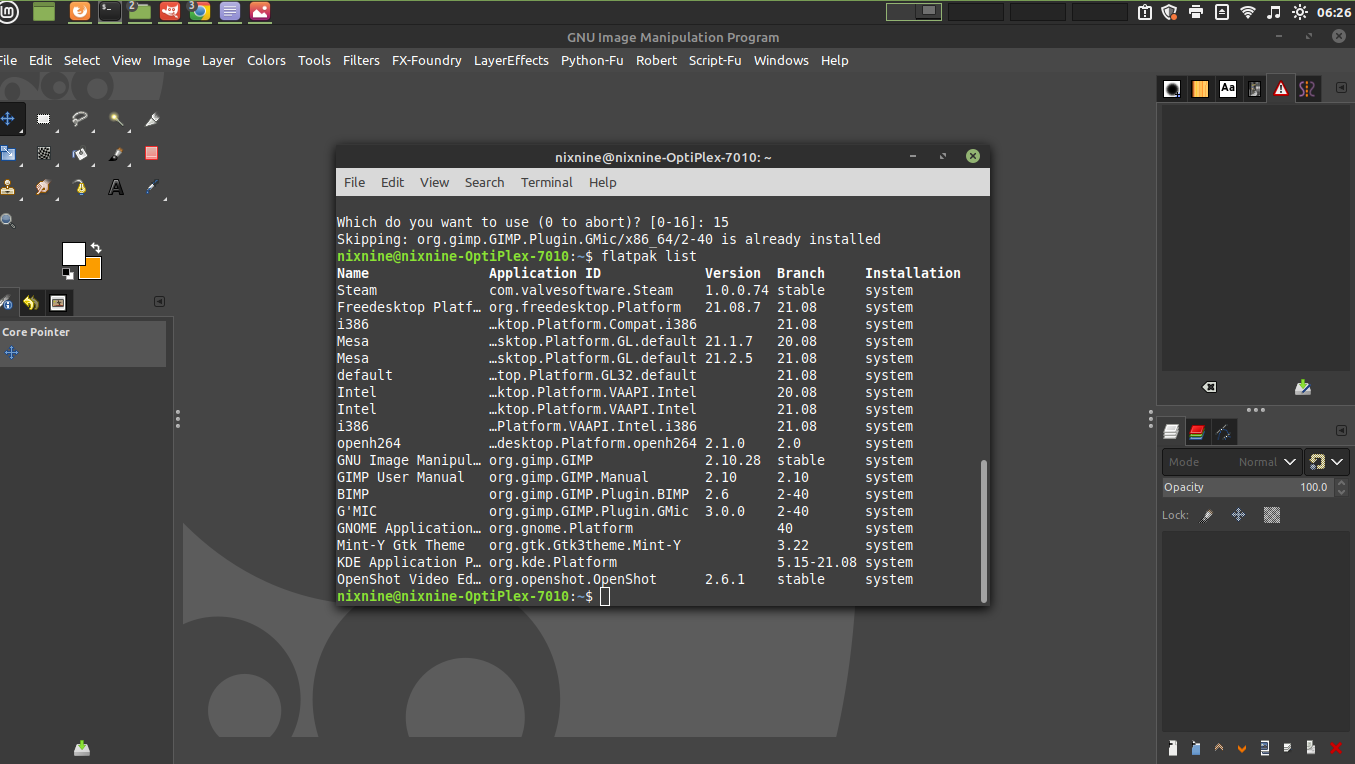Image resolution: width=1355 pixels, height=764 pixels.
Task: Open the Brushes tab in right dock
Action: point(1172,89)
